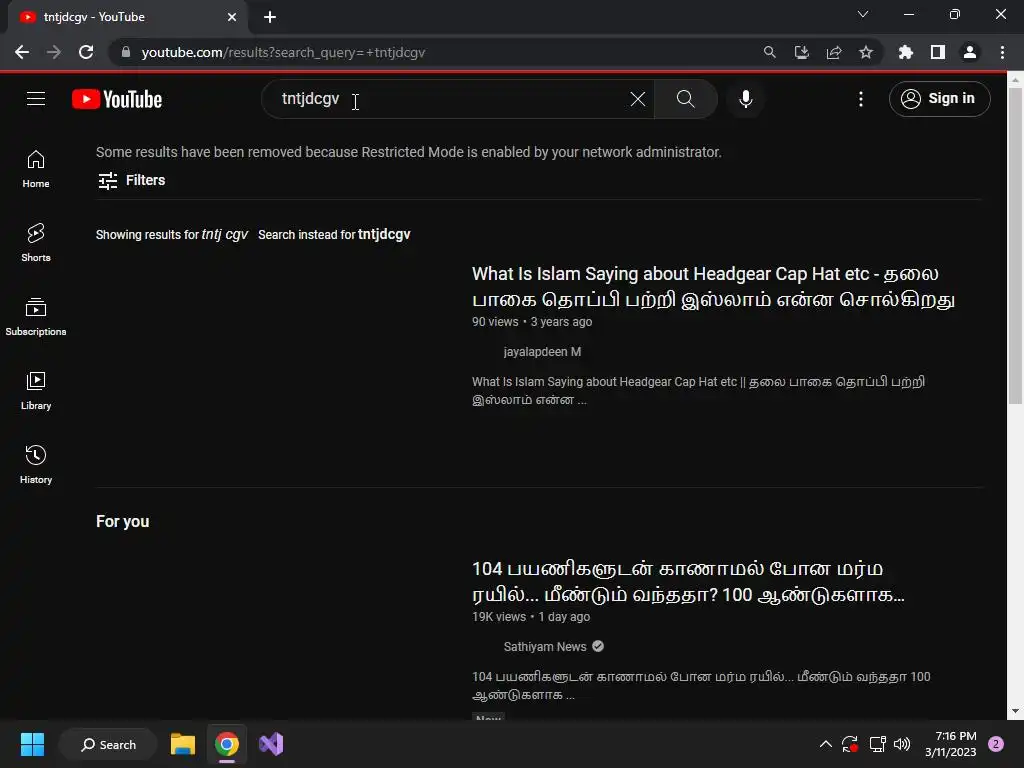
Task: Open Chrome three-dot menu
Action: (x=1002, y=52)
